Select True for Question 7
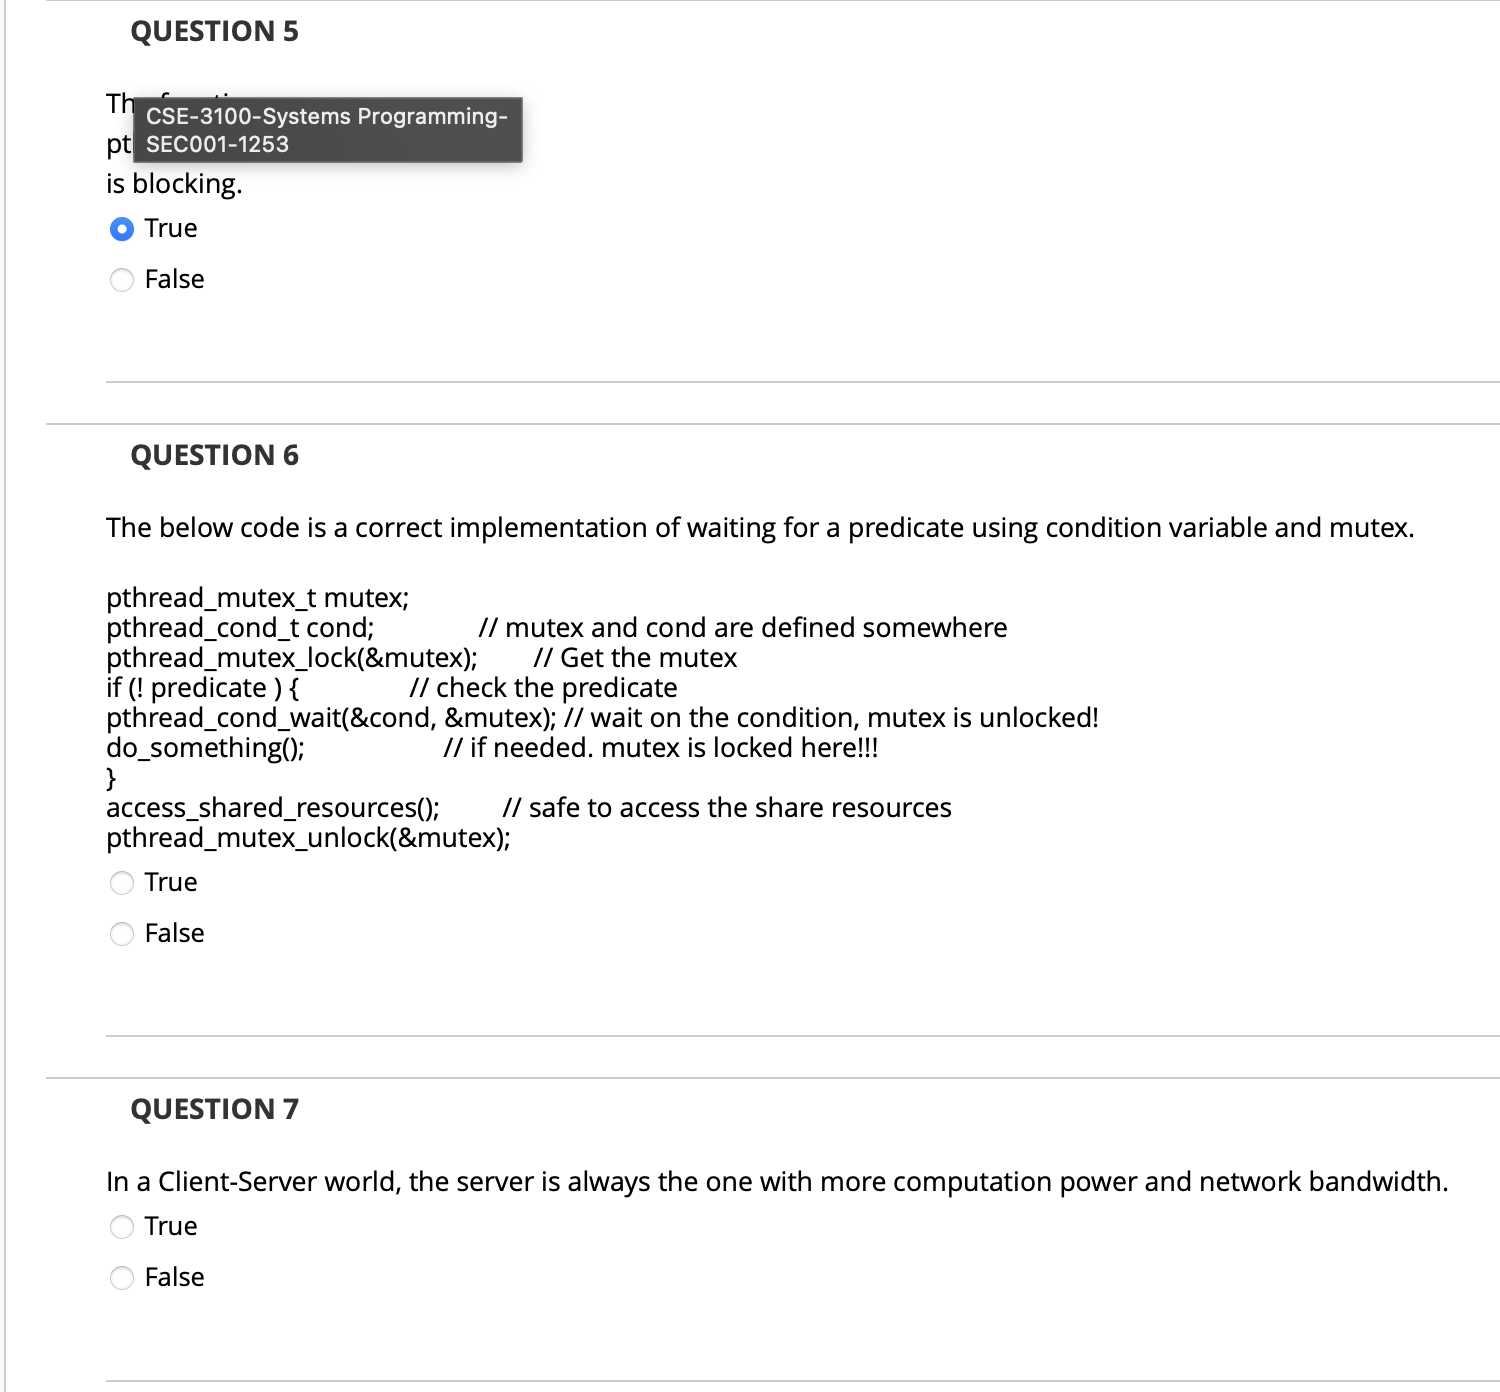This screenshot has width=1500, height=1392. pos(122,1226)
